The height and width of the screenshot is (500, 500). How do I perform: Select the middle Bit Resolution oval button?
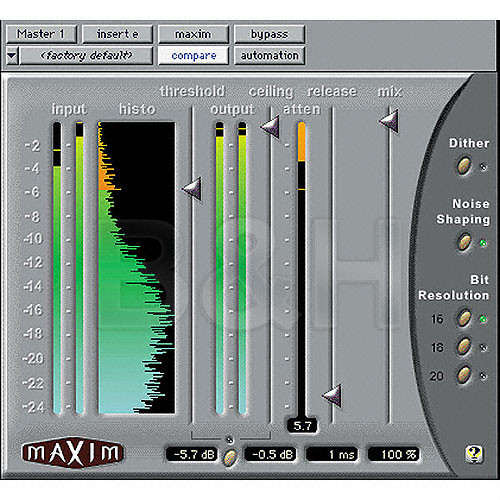[464, 347]
